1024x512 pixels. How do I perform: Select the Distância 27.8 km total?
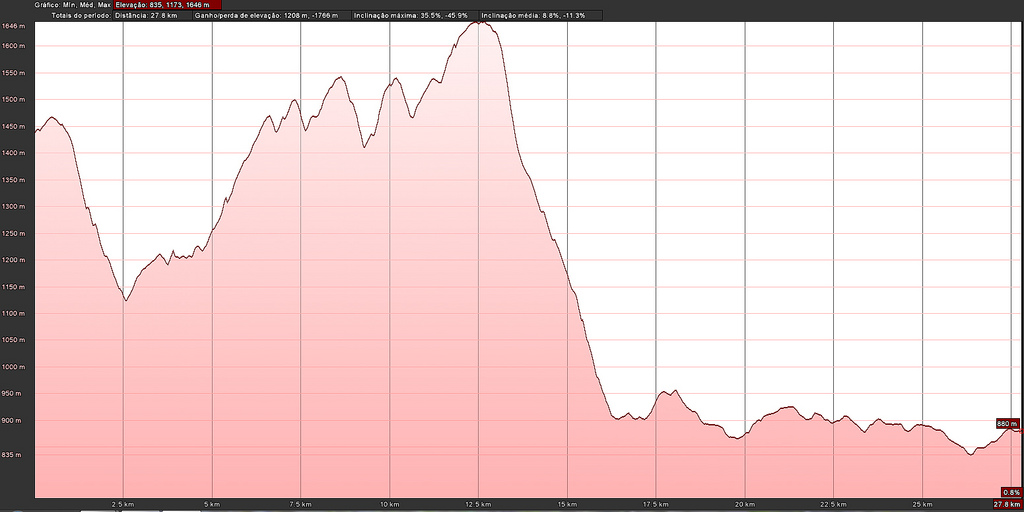[x=148, y=16]
